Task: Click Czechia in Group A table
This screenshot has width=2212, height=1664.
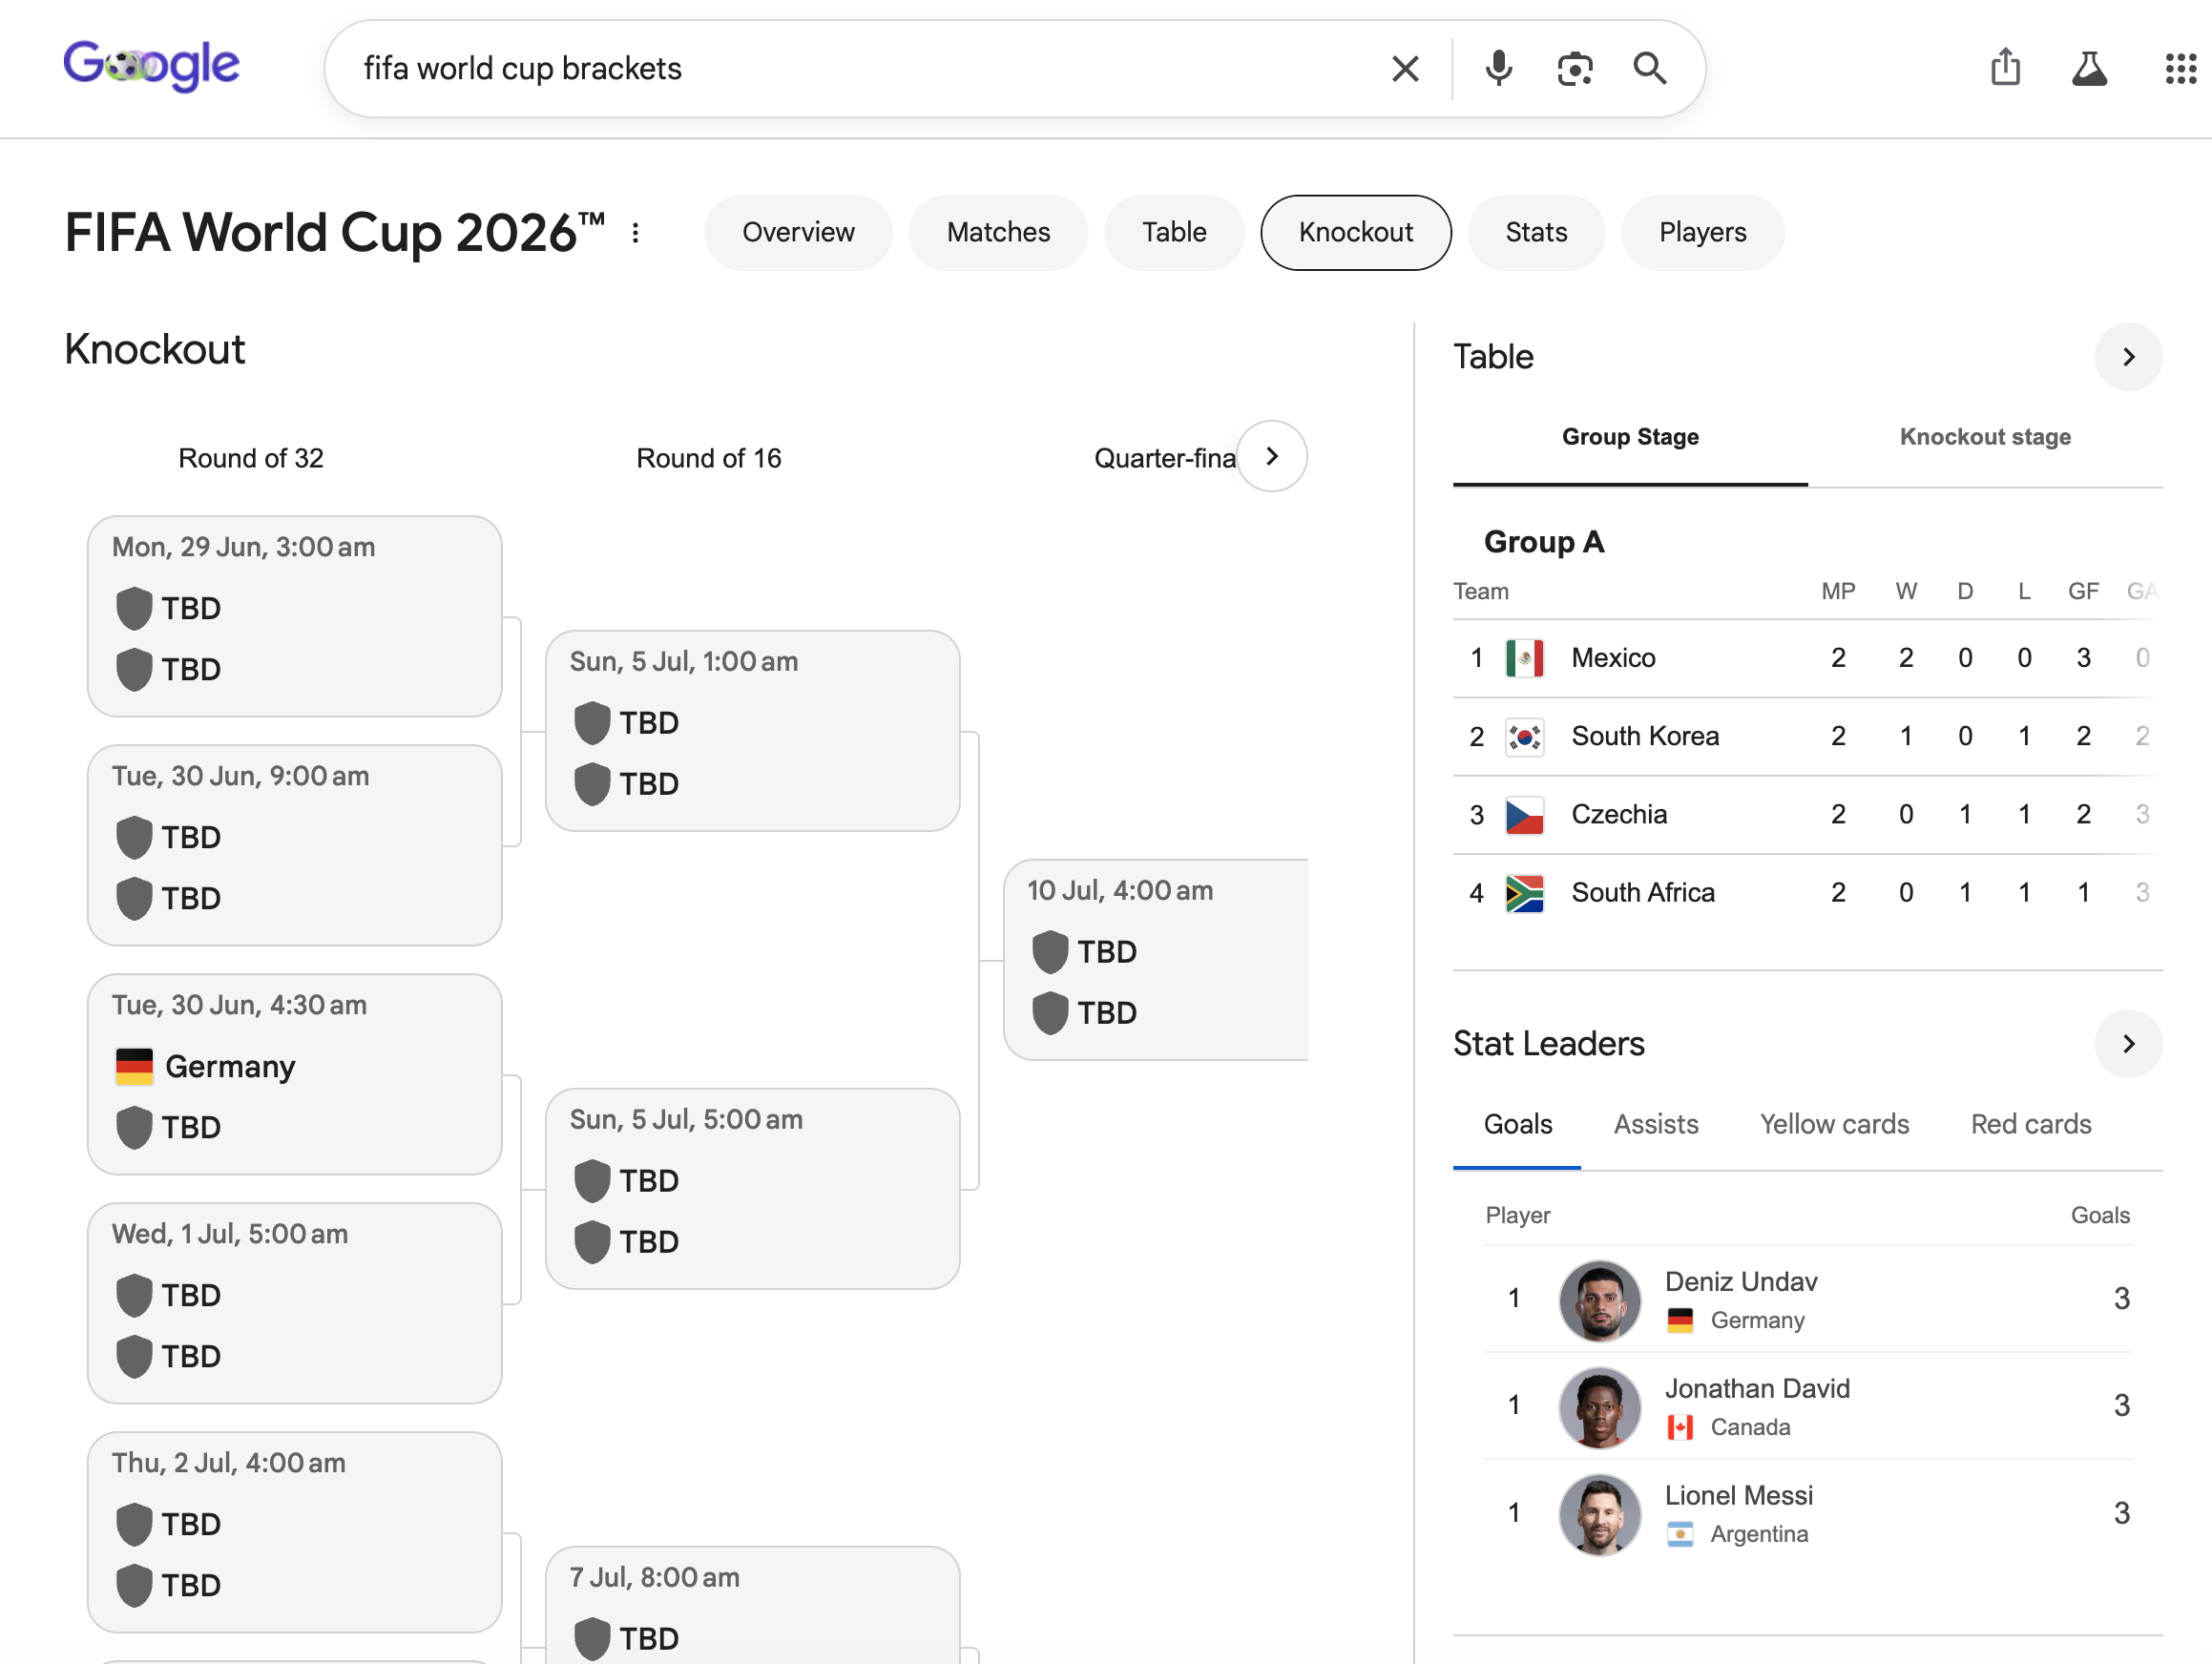Action: [1619, 814]
